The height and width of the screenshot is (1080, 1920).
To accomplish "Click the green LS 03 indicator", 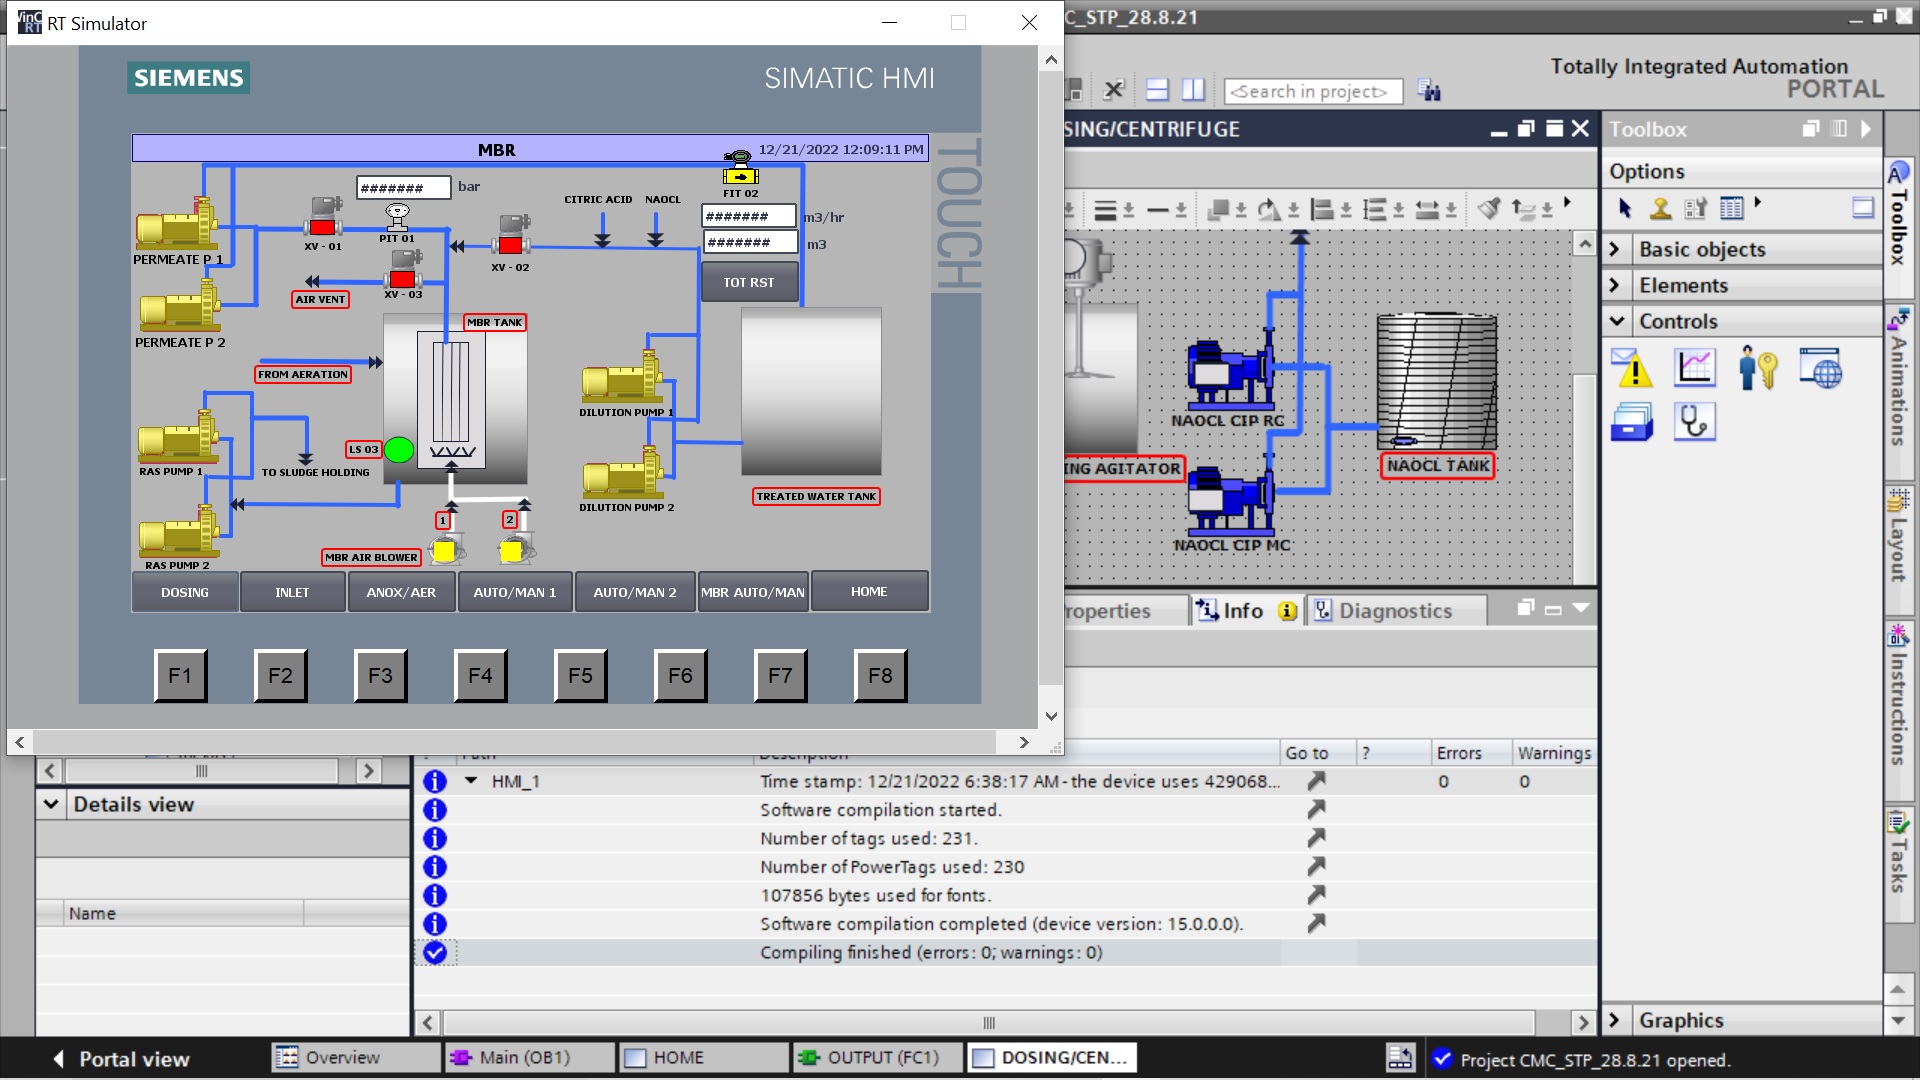I will pyautogui.click(x=399, y=450).
